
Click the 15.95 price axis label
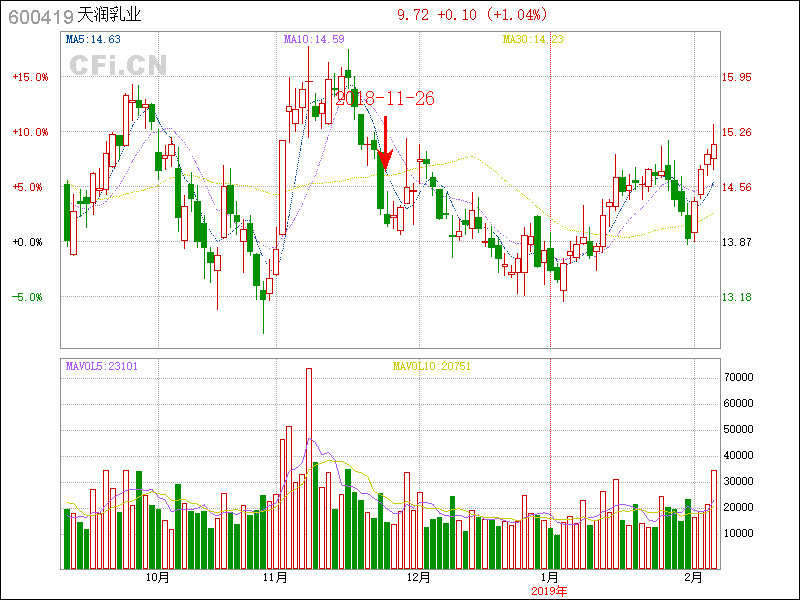click(737, 77)
